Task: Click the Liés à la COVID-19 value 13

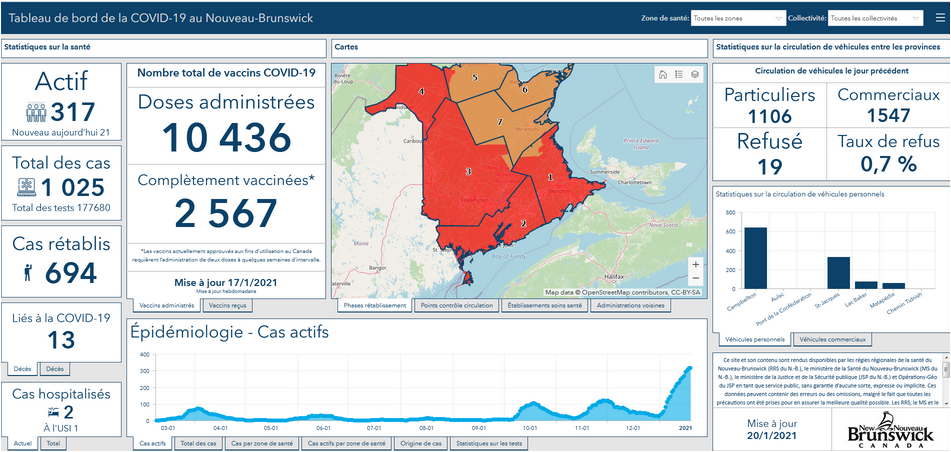Action: [x=61, y=340]
